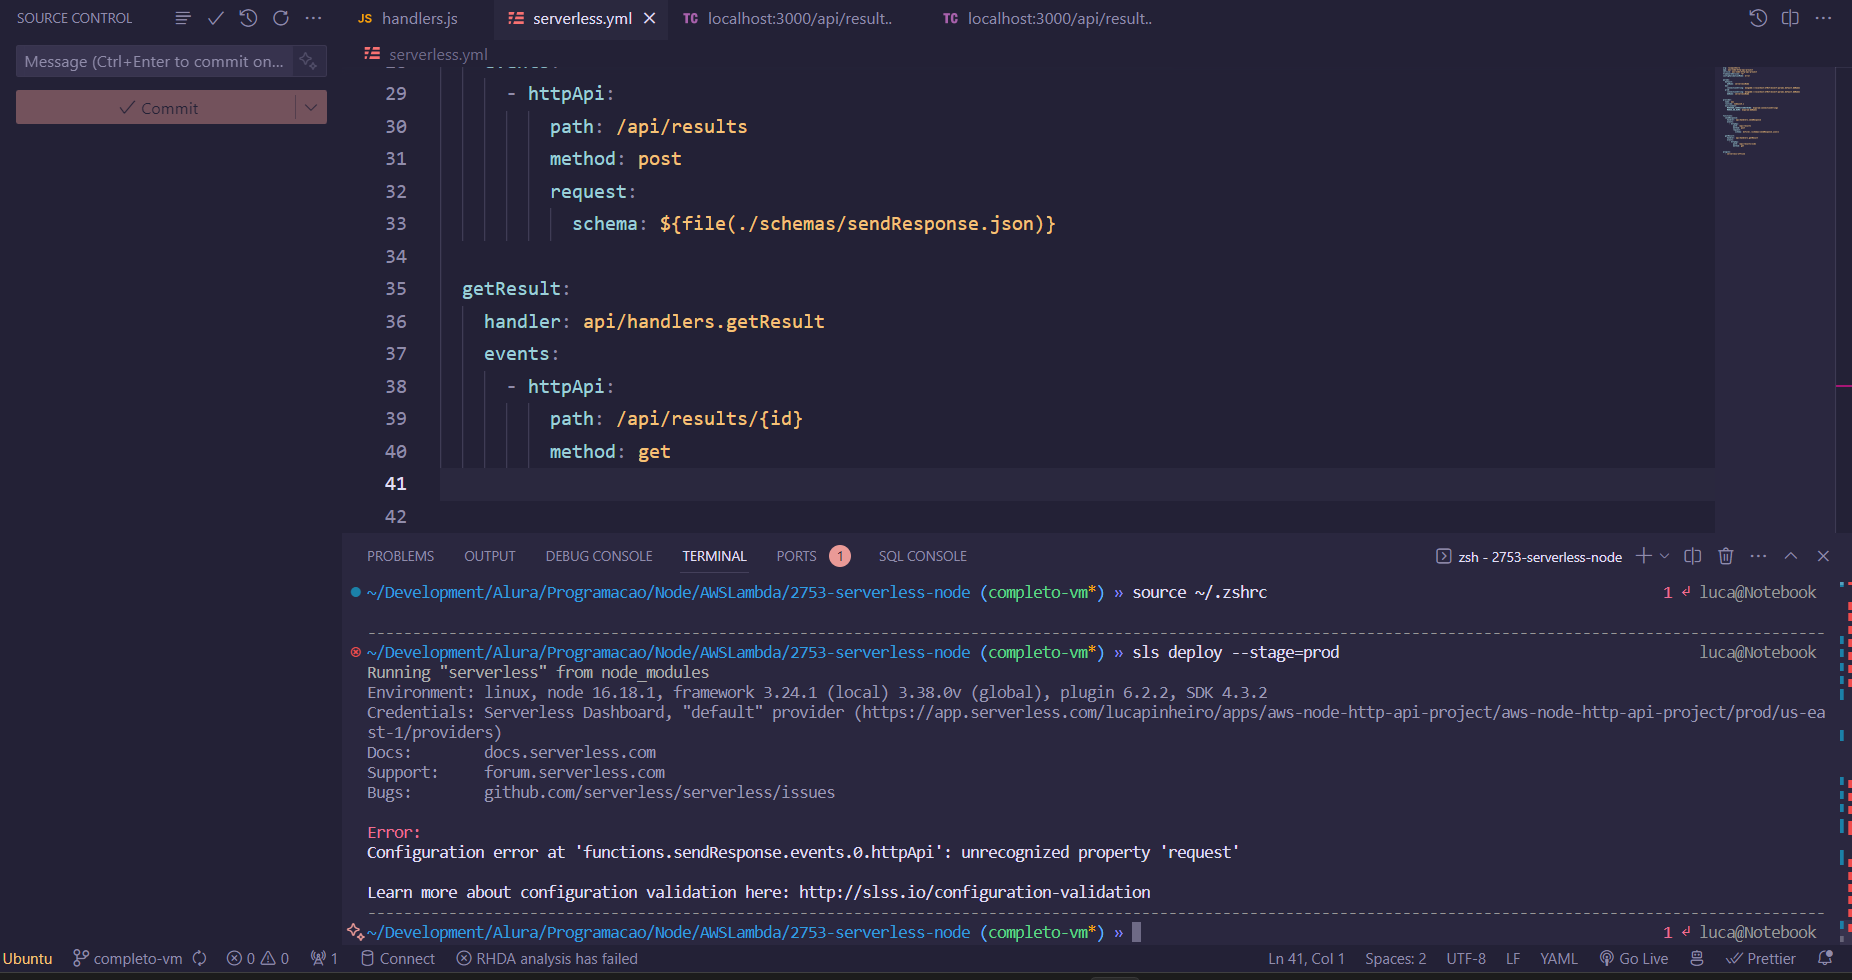
Task: Create a new terminal with plus icon
Action: pyautogui.click(x=1643, y=556)
